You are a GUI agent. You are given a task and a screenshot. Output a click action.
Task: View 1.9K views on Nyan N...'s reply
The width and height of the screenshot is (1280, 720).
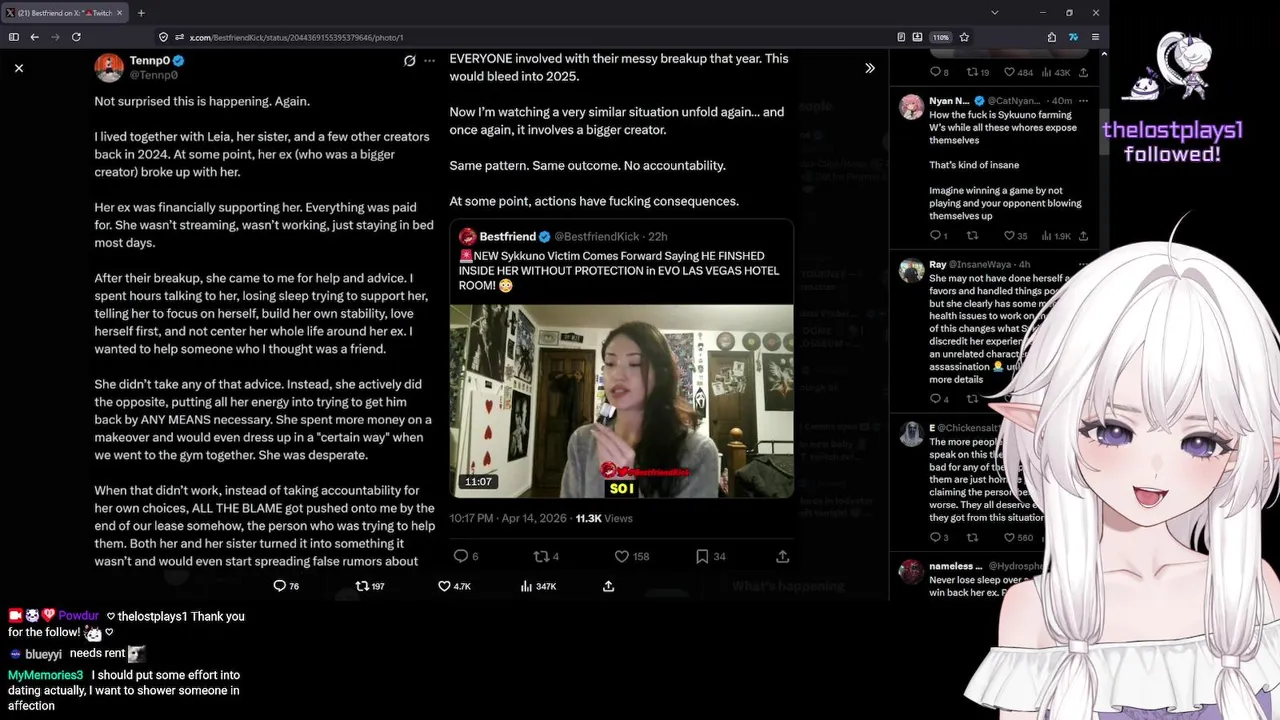point(1056,236)
